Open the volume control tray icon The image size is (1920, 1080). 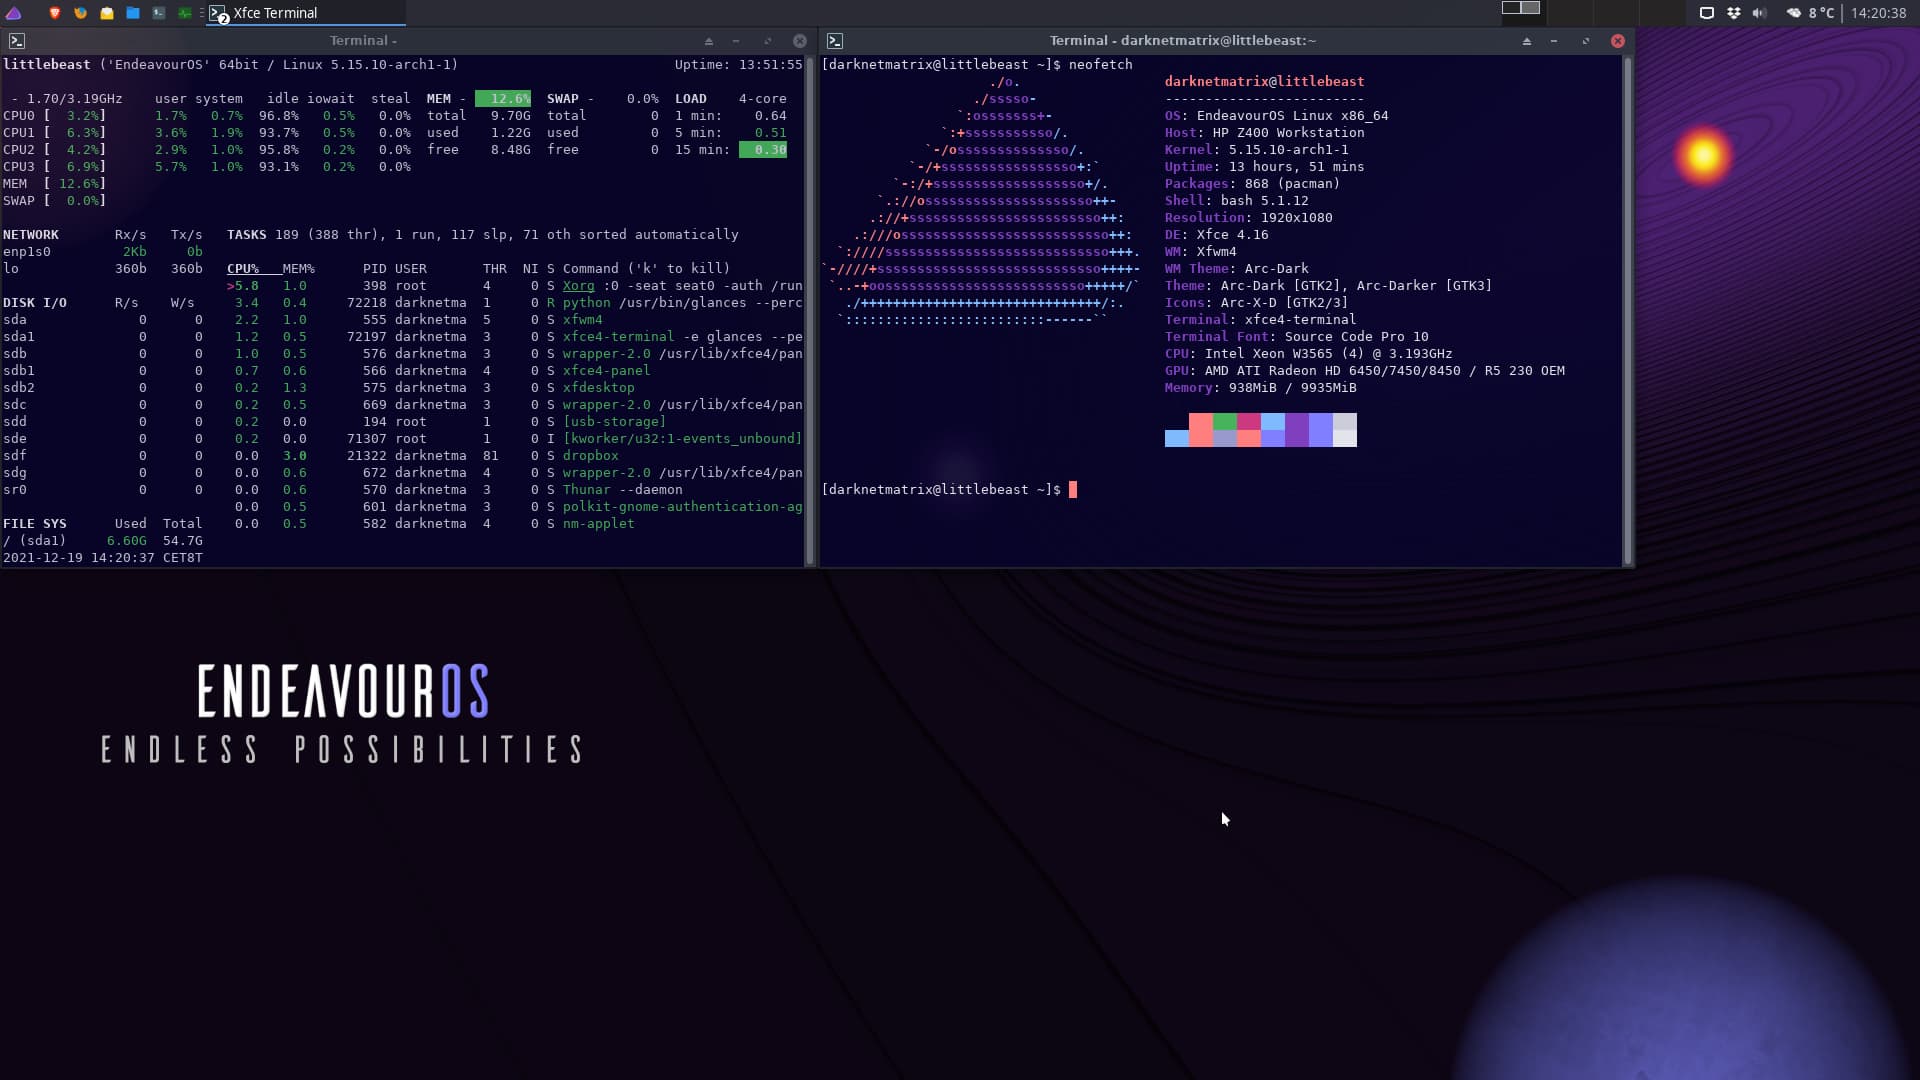[x=1759, y=13]
